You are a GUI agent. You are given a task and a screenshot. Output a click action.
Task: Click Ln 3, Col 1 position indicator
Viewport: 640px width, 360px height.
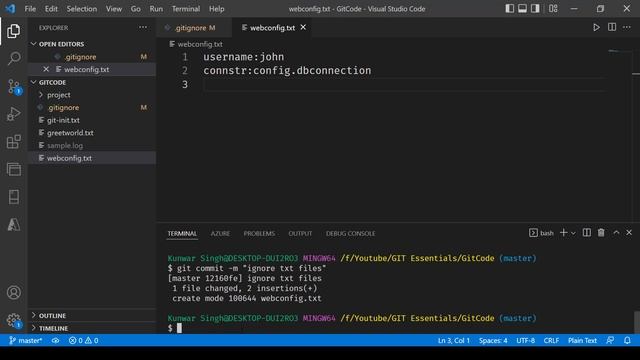pos(453,340)
